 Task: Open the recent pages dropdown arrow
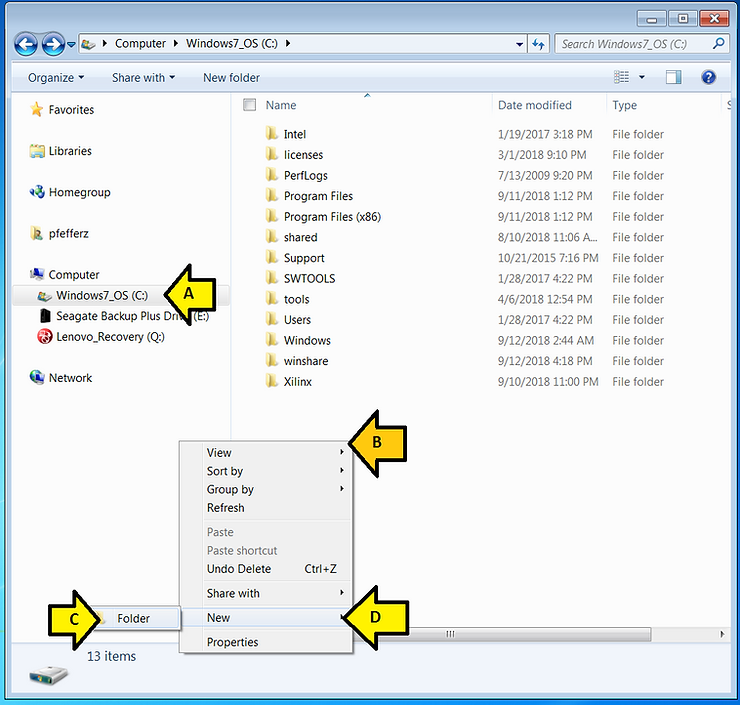coord(71,44)
